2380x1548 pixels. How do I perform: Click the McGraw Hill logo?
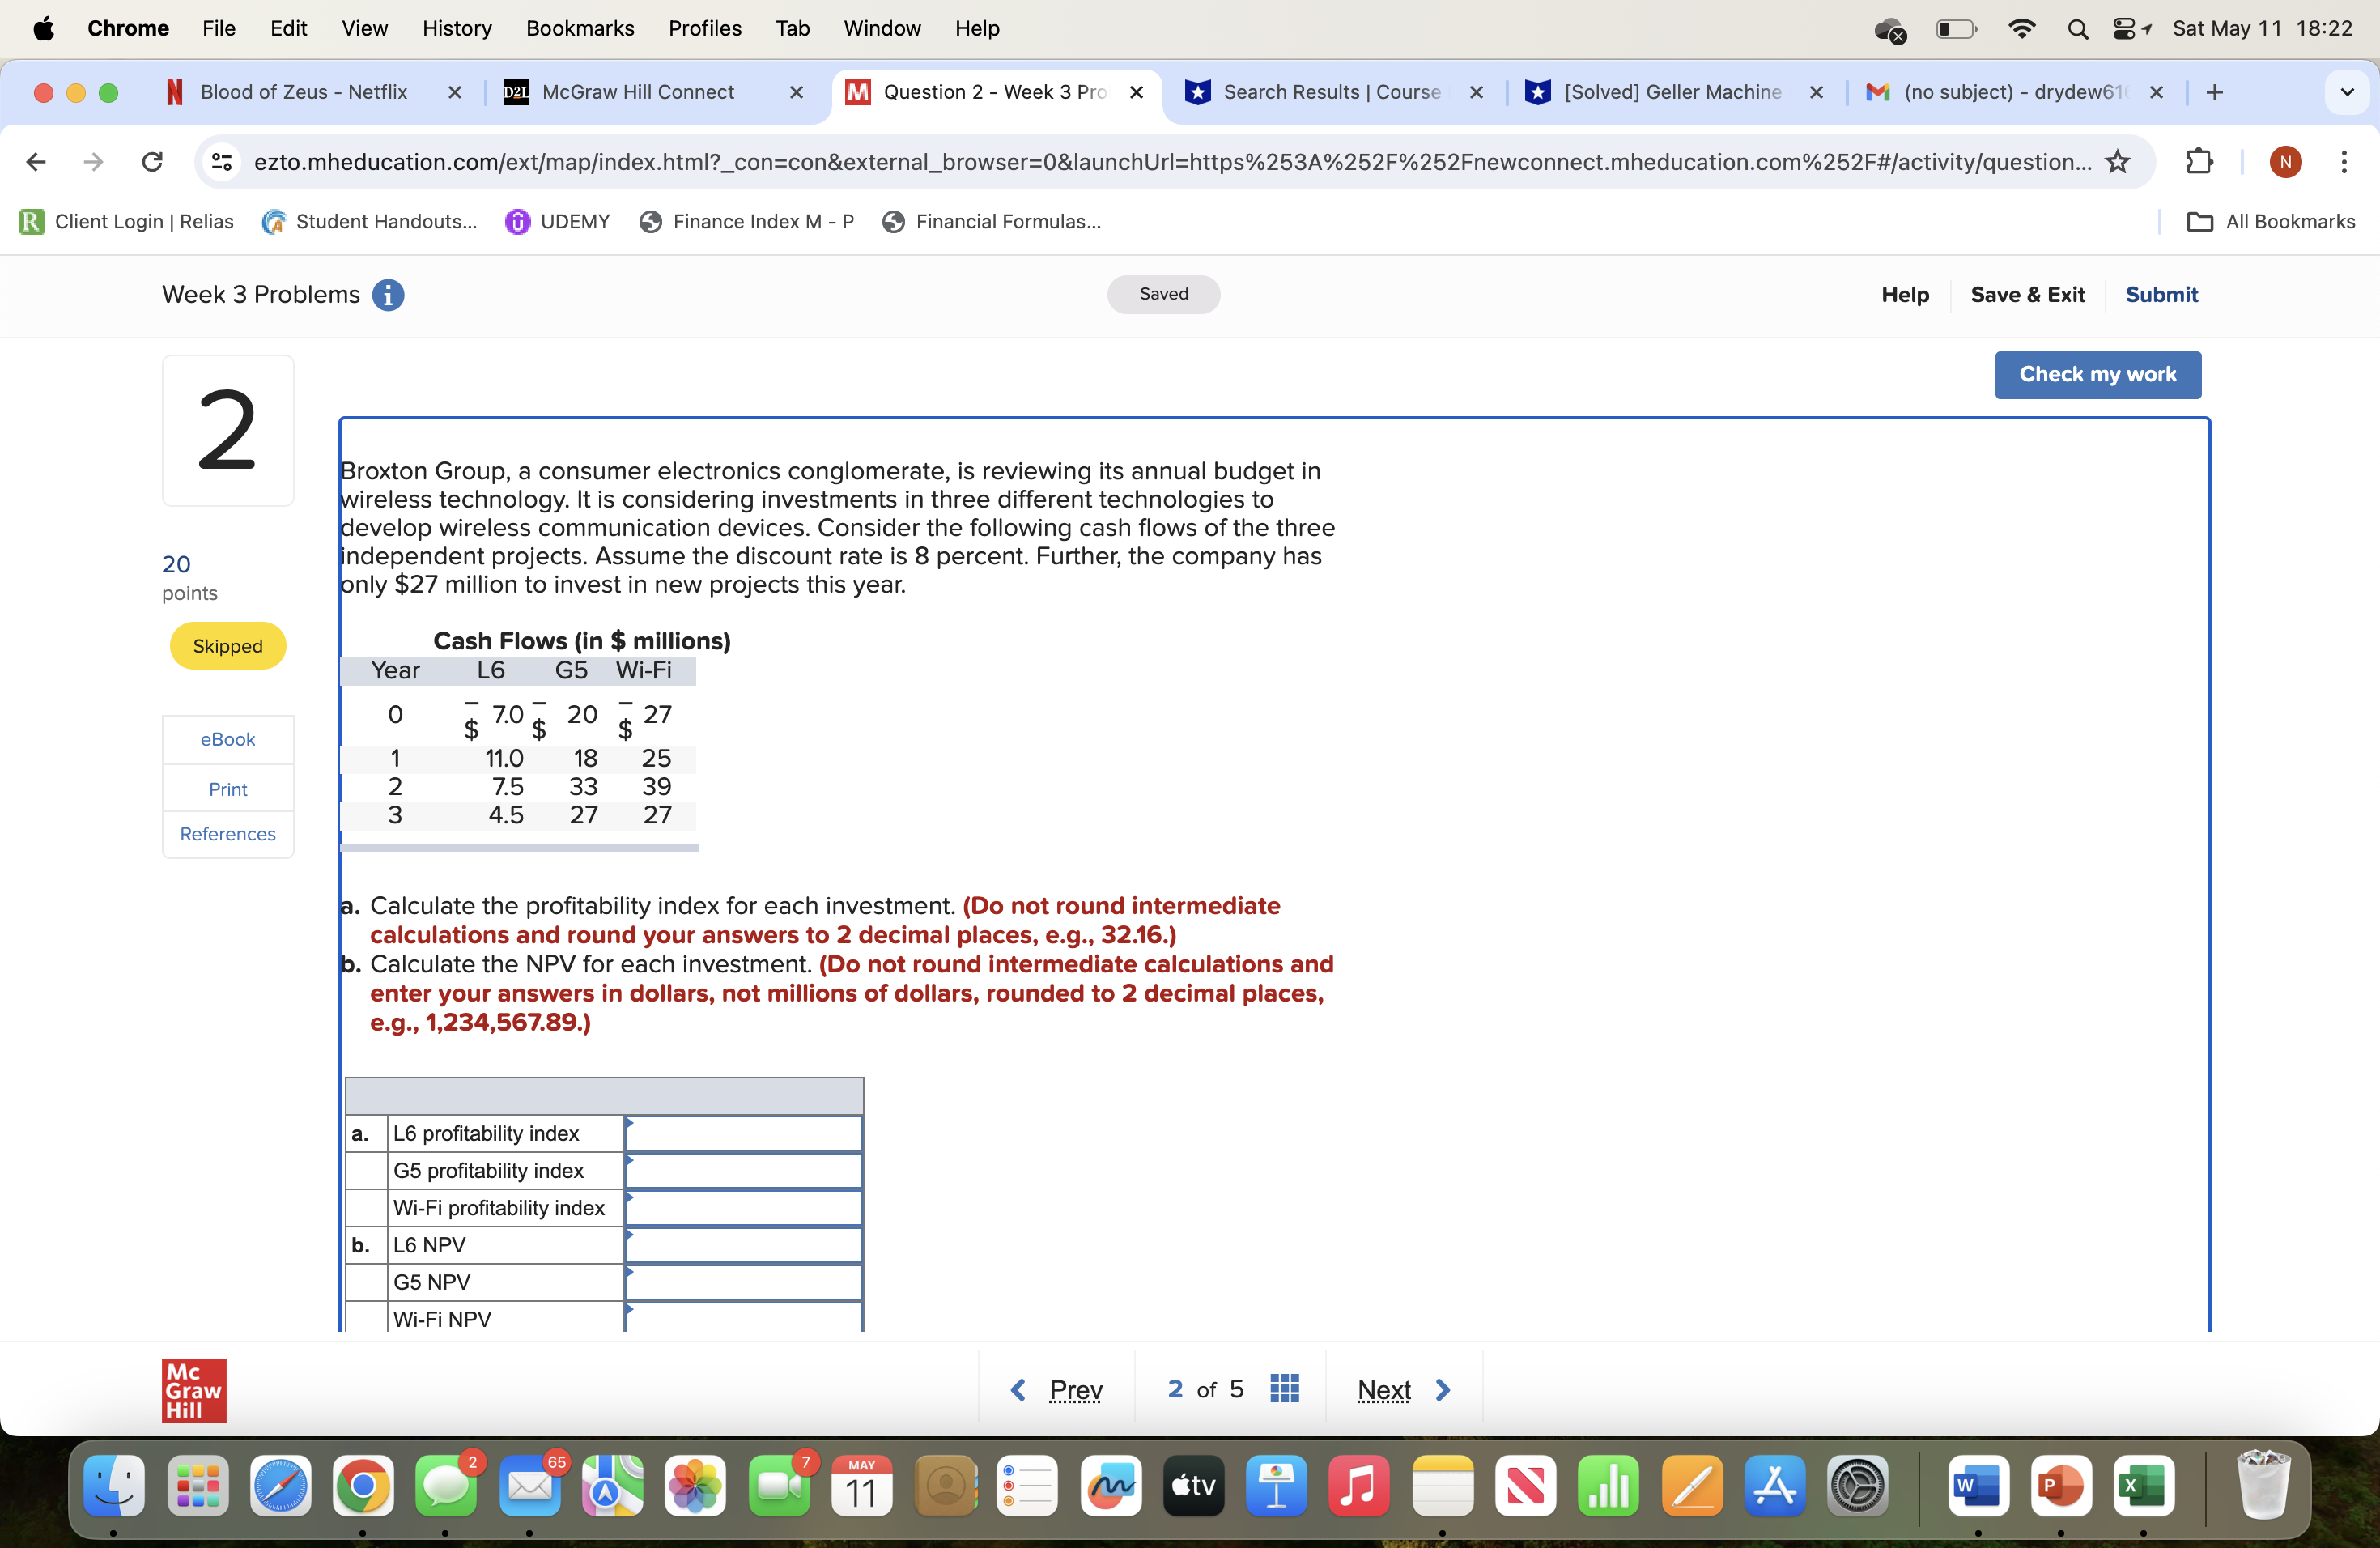(x=193, y=1390)
